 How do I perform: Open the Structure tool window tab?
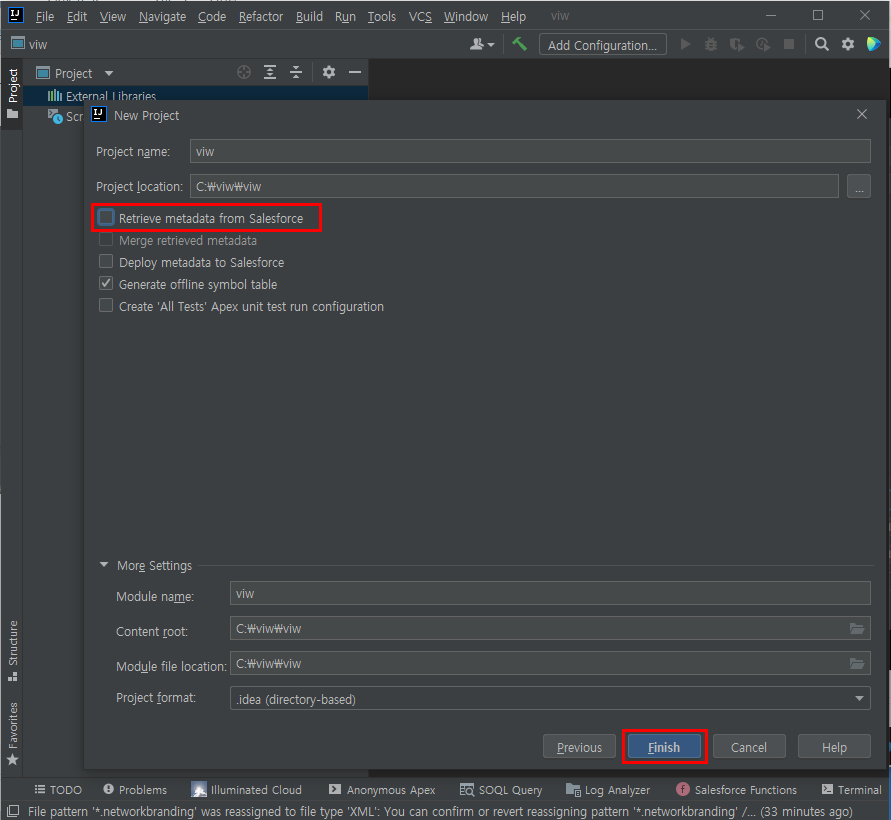pos(13,651)
